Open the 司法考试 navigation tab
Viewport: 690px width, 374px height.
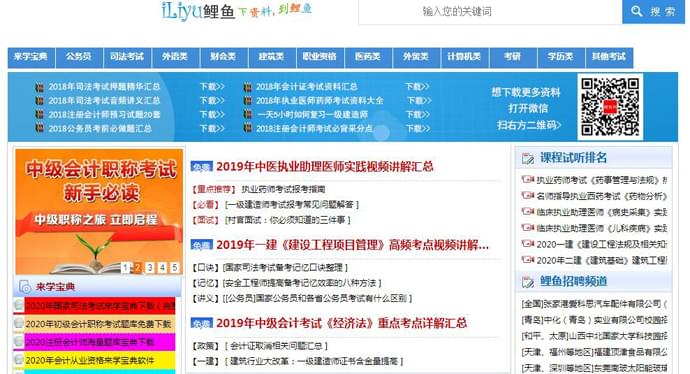coord(127,57)
